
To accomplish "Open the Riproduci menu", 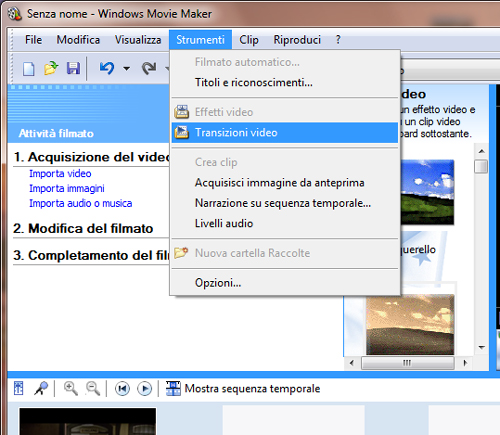I will pos(297,40).
